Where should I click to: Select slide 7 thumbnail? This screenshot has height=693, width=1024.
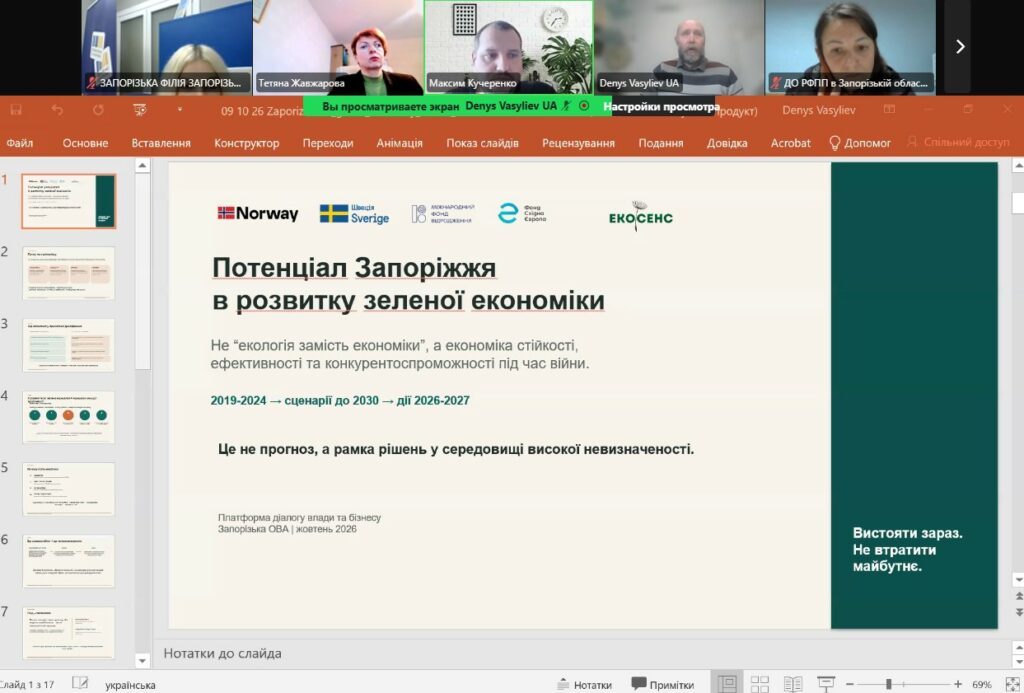pyautogui.click(x=69, y=633)
